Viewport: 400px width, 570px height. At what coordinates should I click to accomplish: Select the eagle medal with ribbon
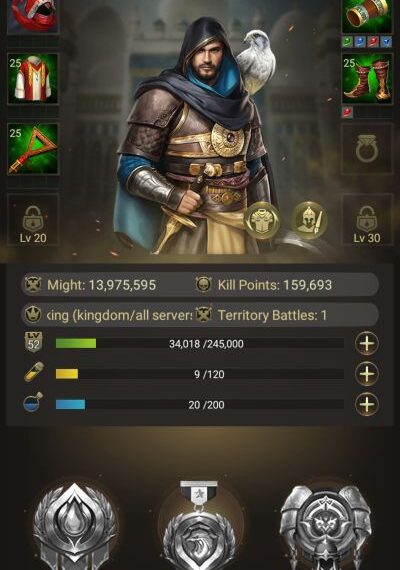[199, 525]
